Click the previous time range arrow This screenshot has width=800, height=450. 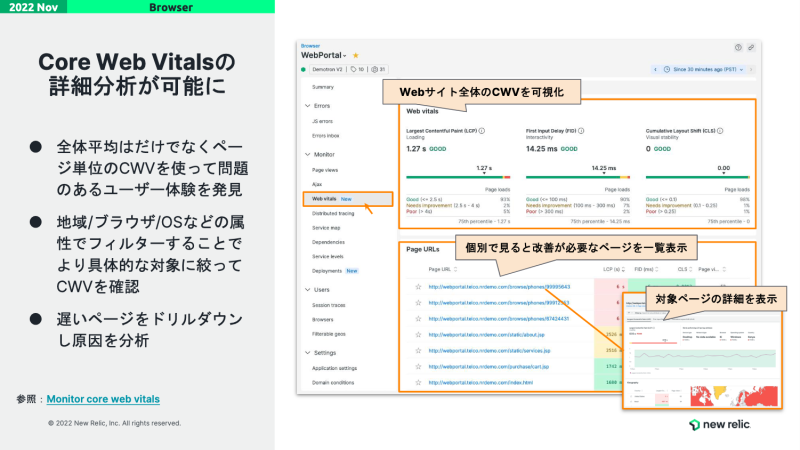(656, 70)
